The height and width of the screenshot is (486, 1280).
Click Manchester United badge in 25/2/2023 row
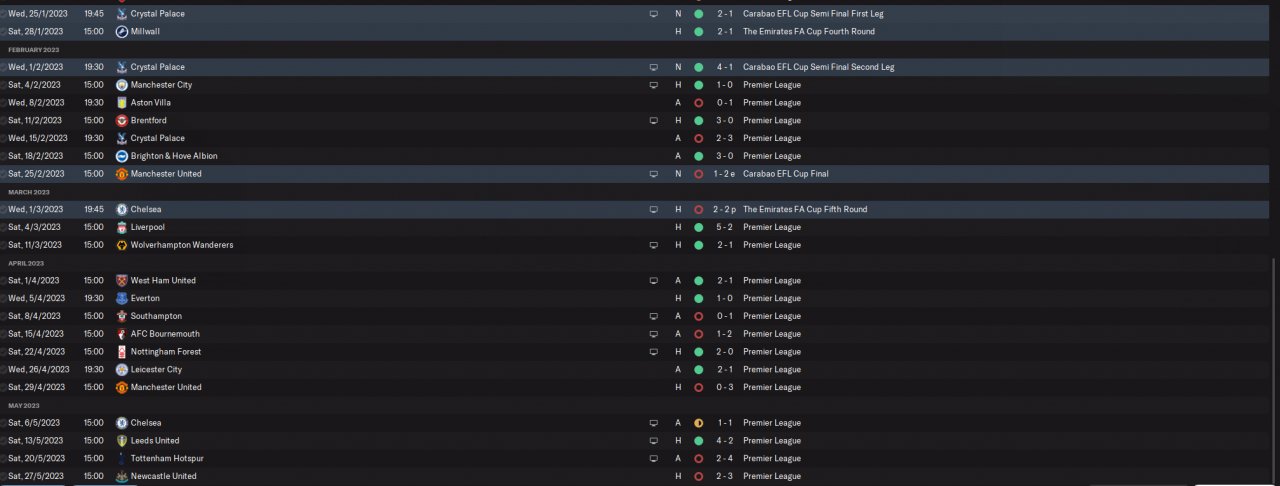121,174
